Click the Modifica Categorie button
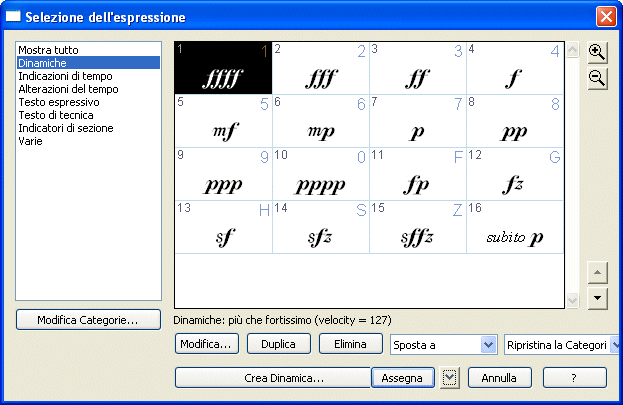 pos(89,320)
